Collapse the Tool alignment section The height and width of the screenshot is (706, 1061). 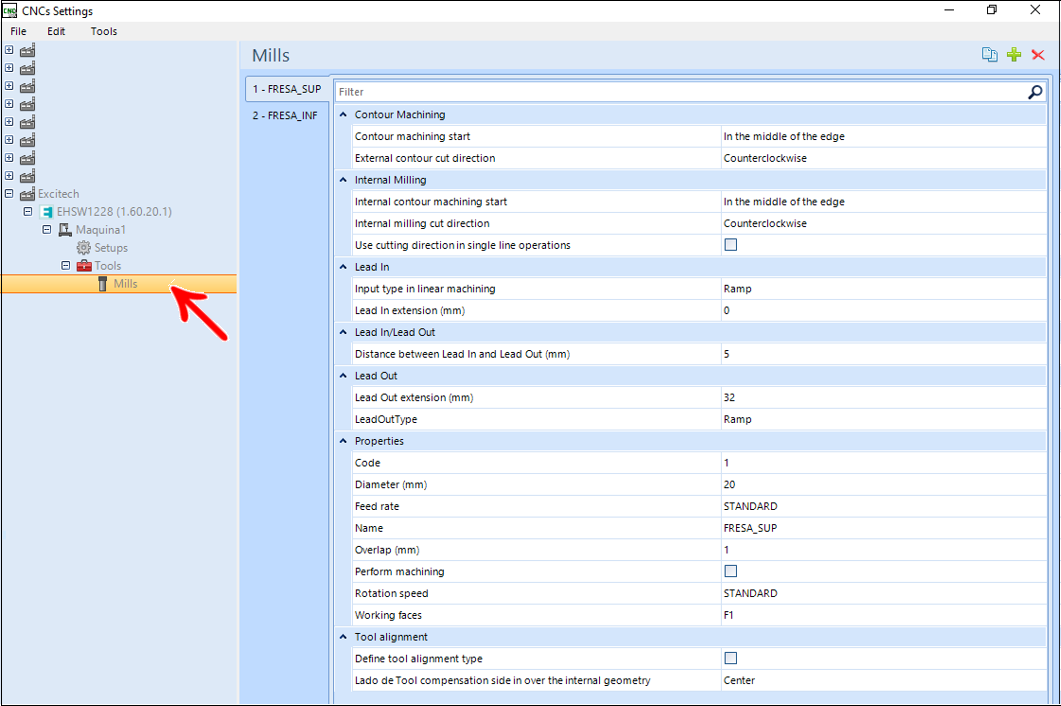tap(343, 637)
